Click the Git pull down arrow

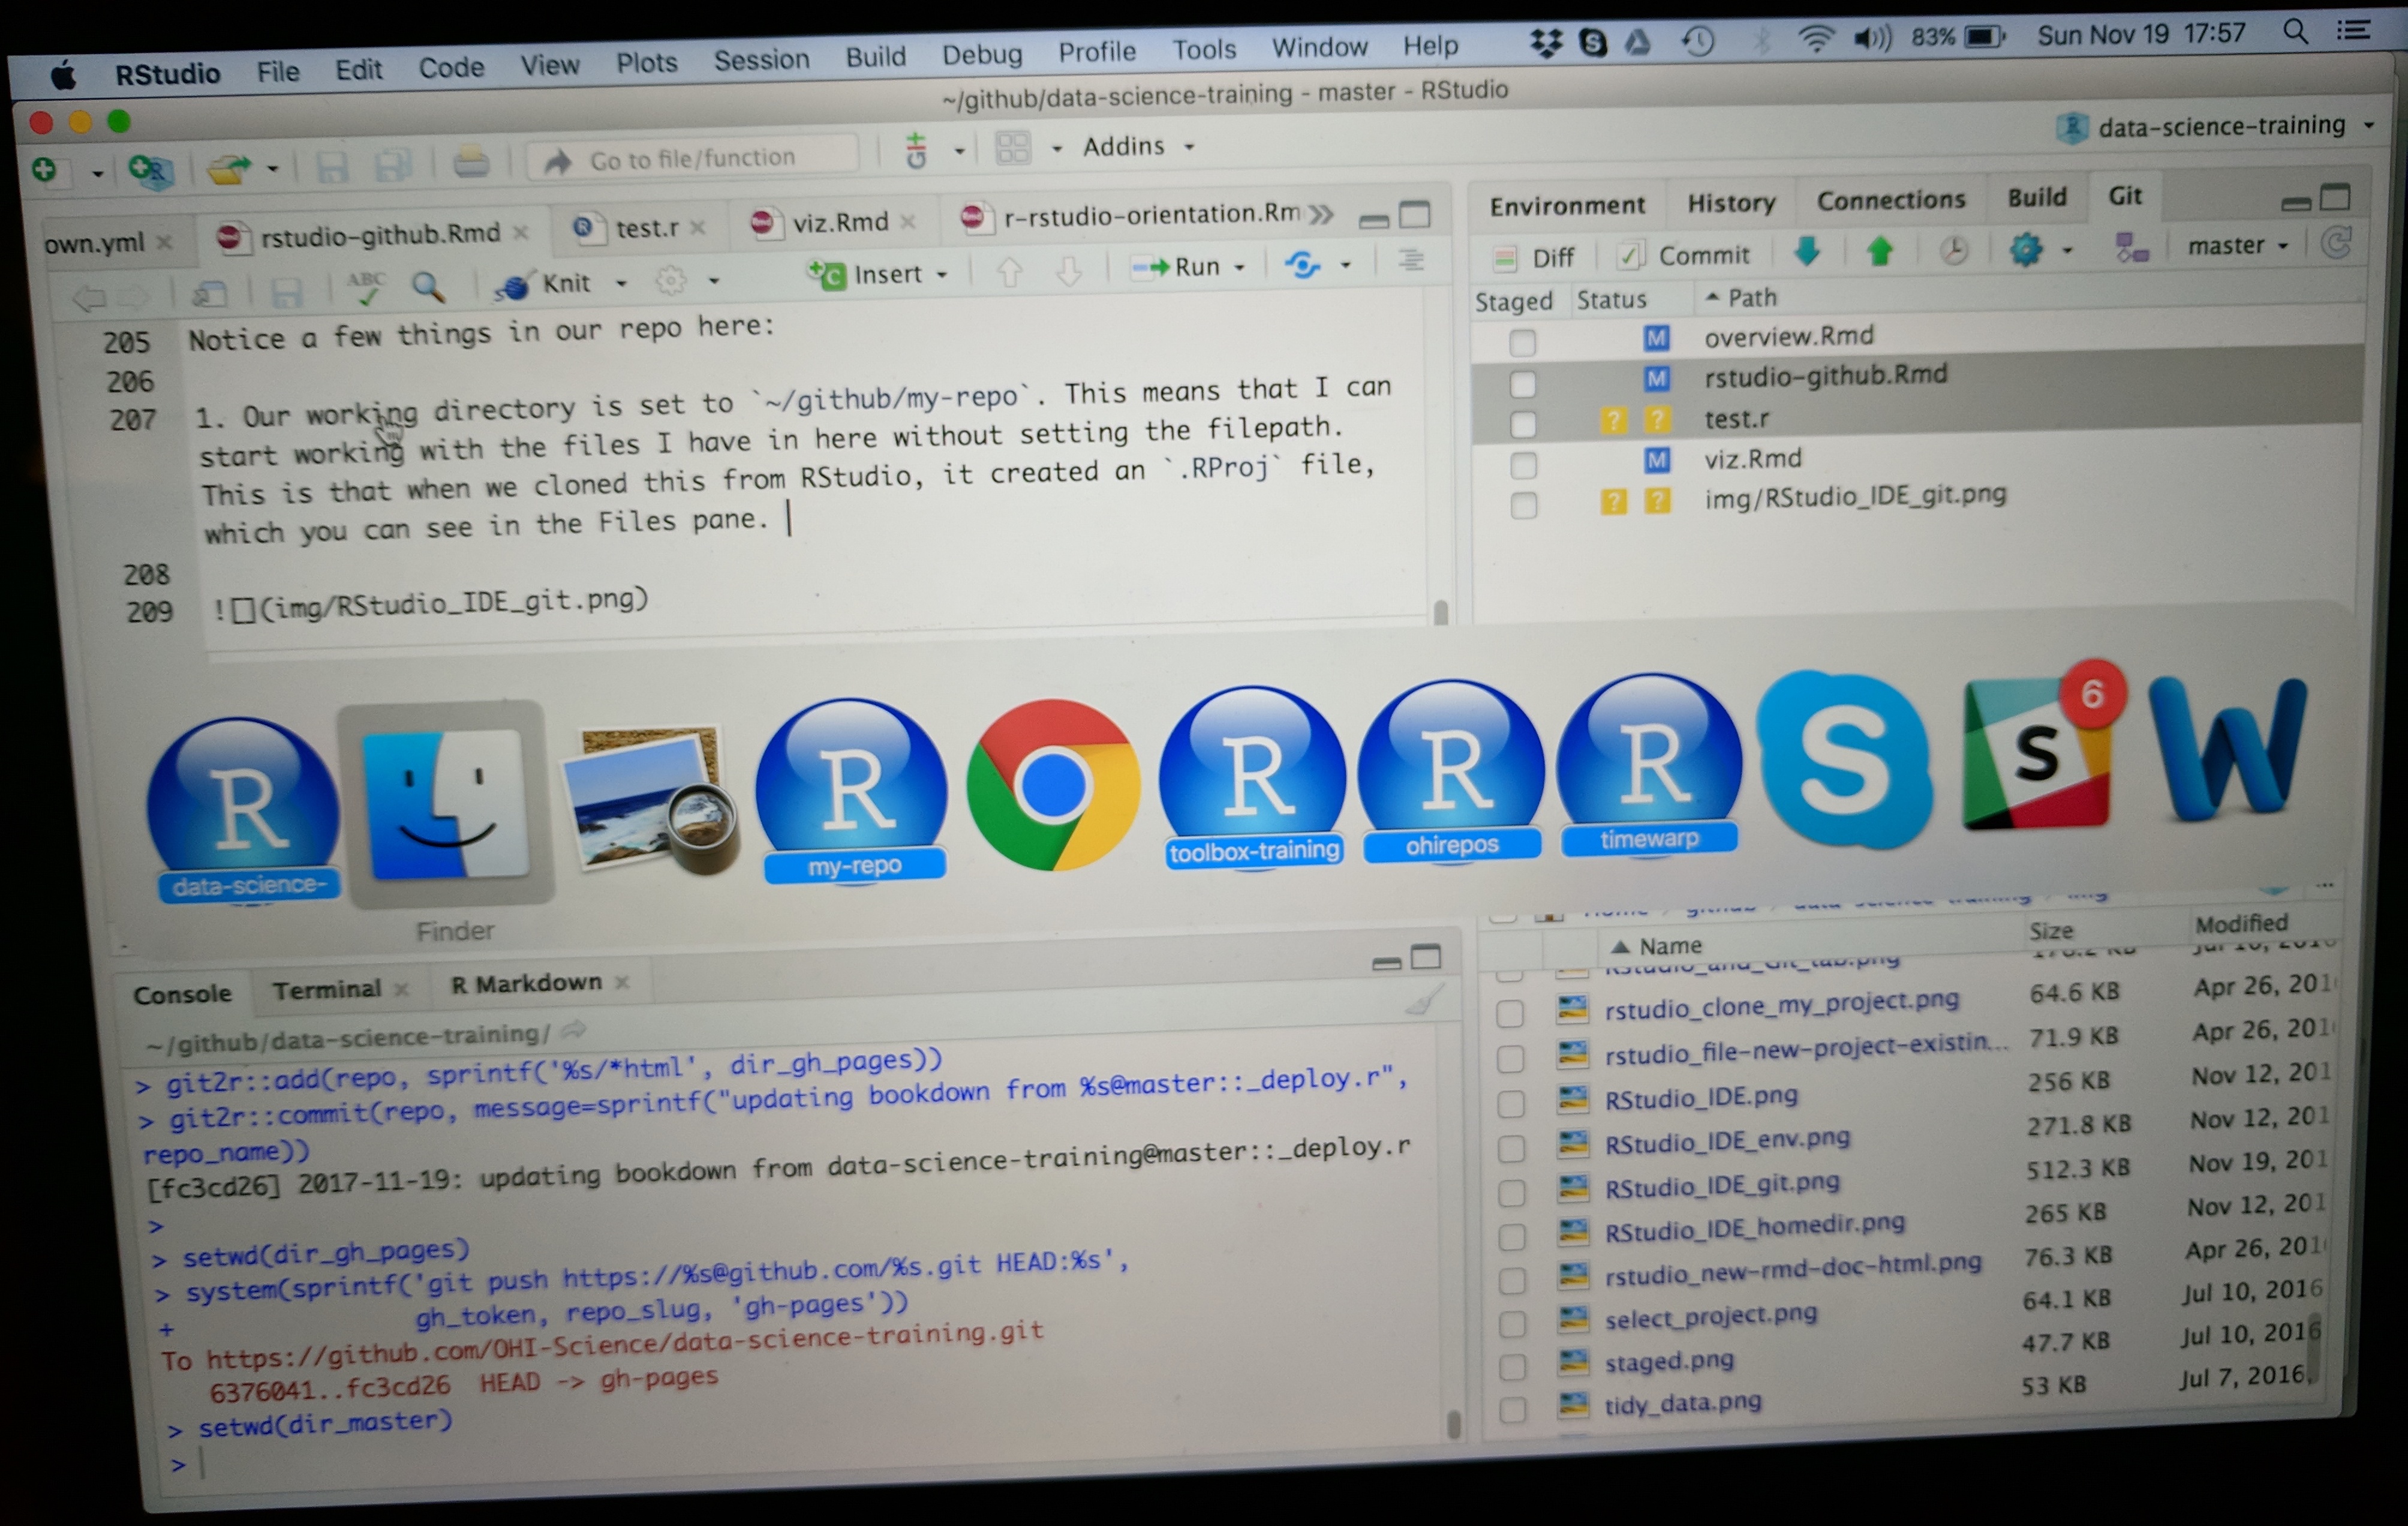pos(1807,251)
